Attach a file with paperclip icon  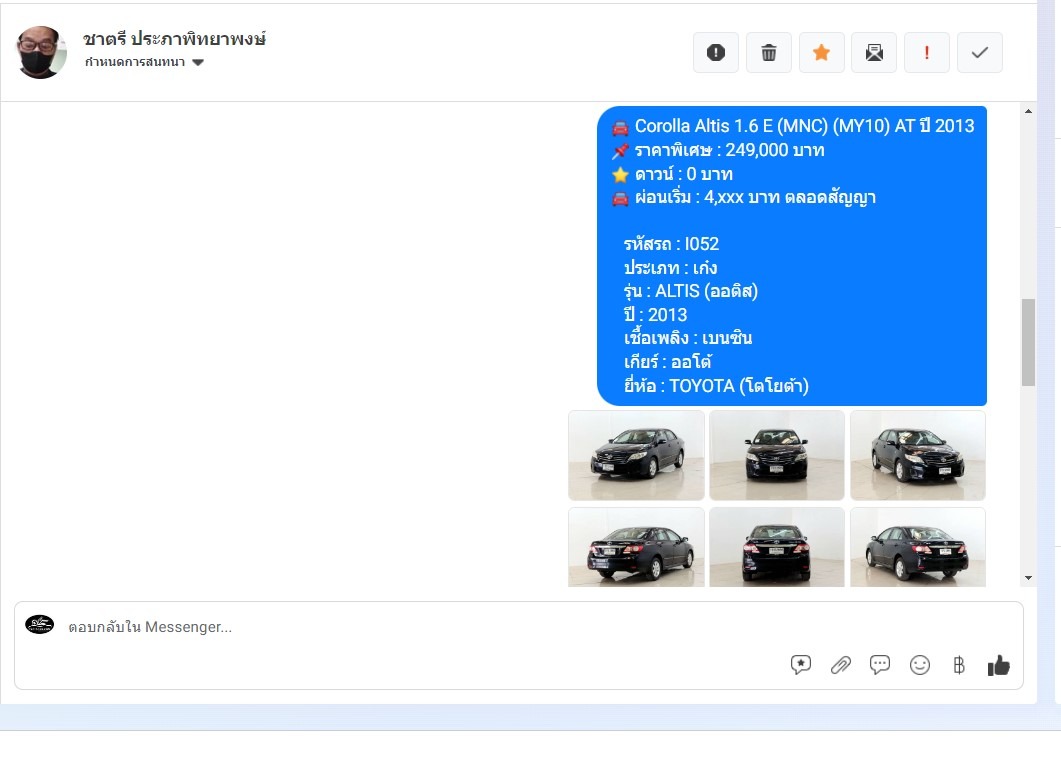click(x=840, y=665)
